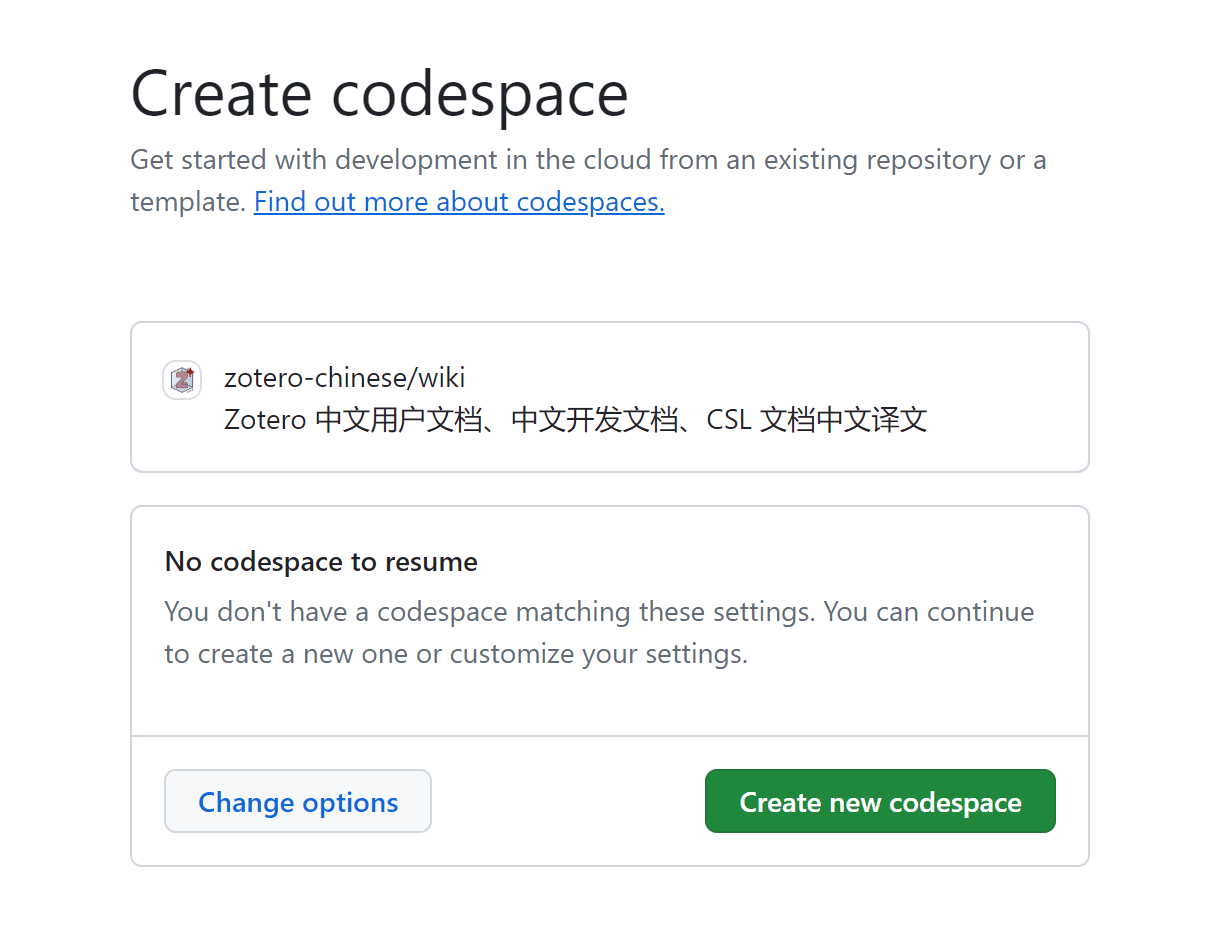
Task: Click the green codespace creation button
Action: point(879,801)
